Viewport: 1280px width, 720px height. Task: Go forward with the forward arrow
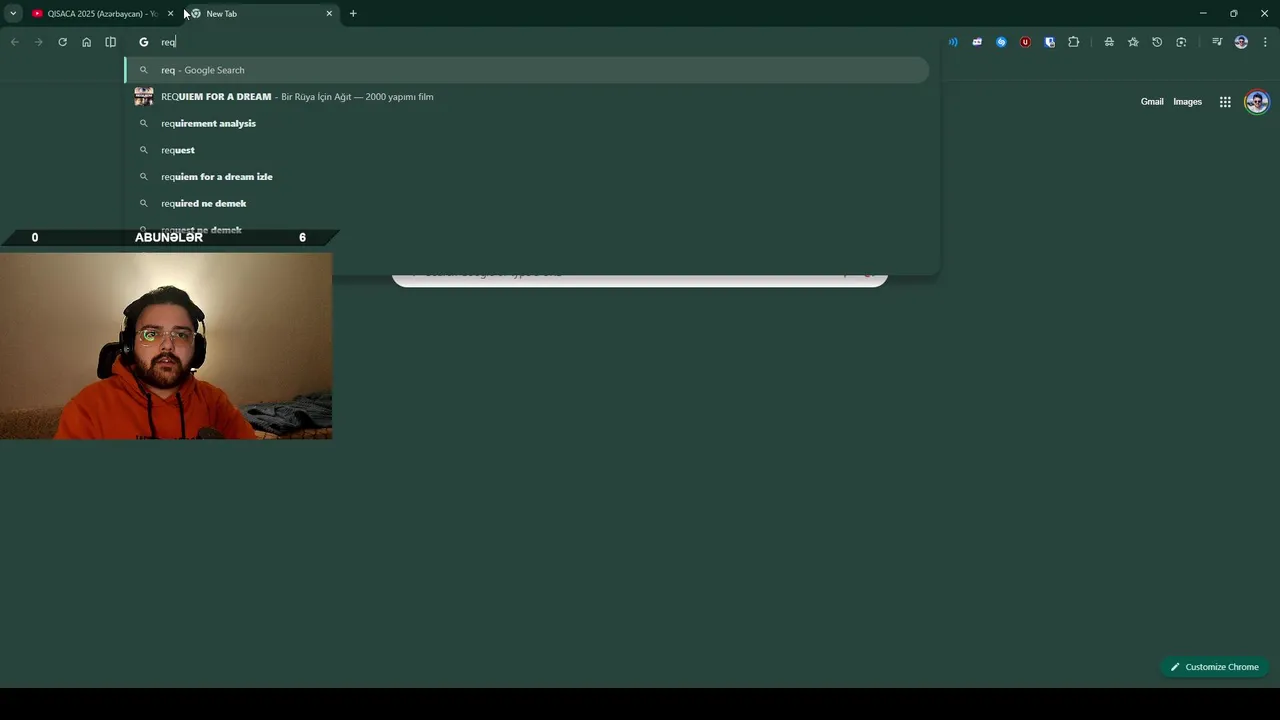pos(39,42)
